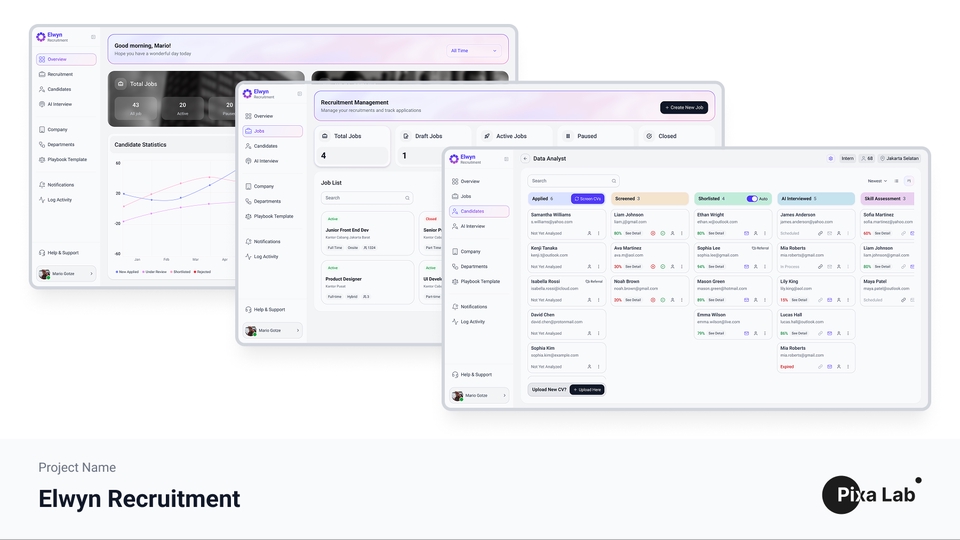
Task: Reject Liam Johnson with the red X icon
Action: (653, 233)
